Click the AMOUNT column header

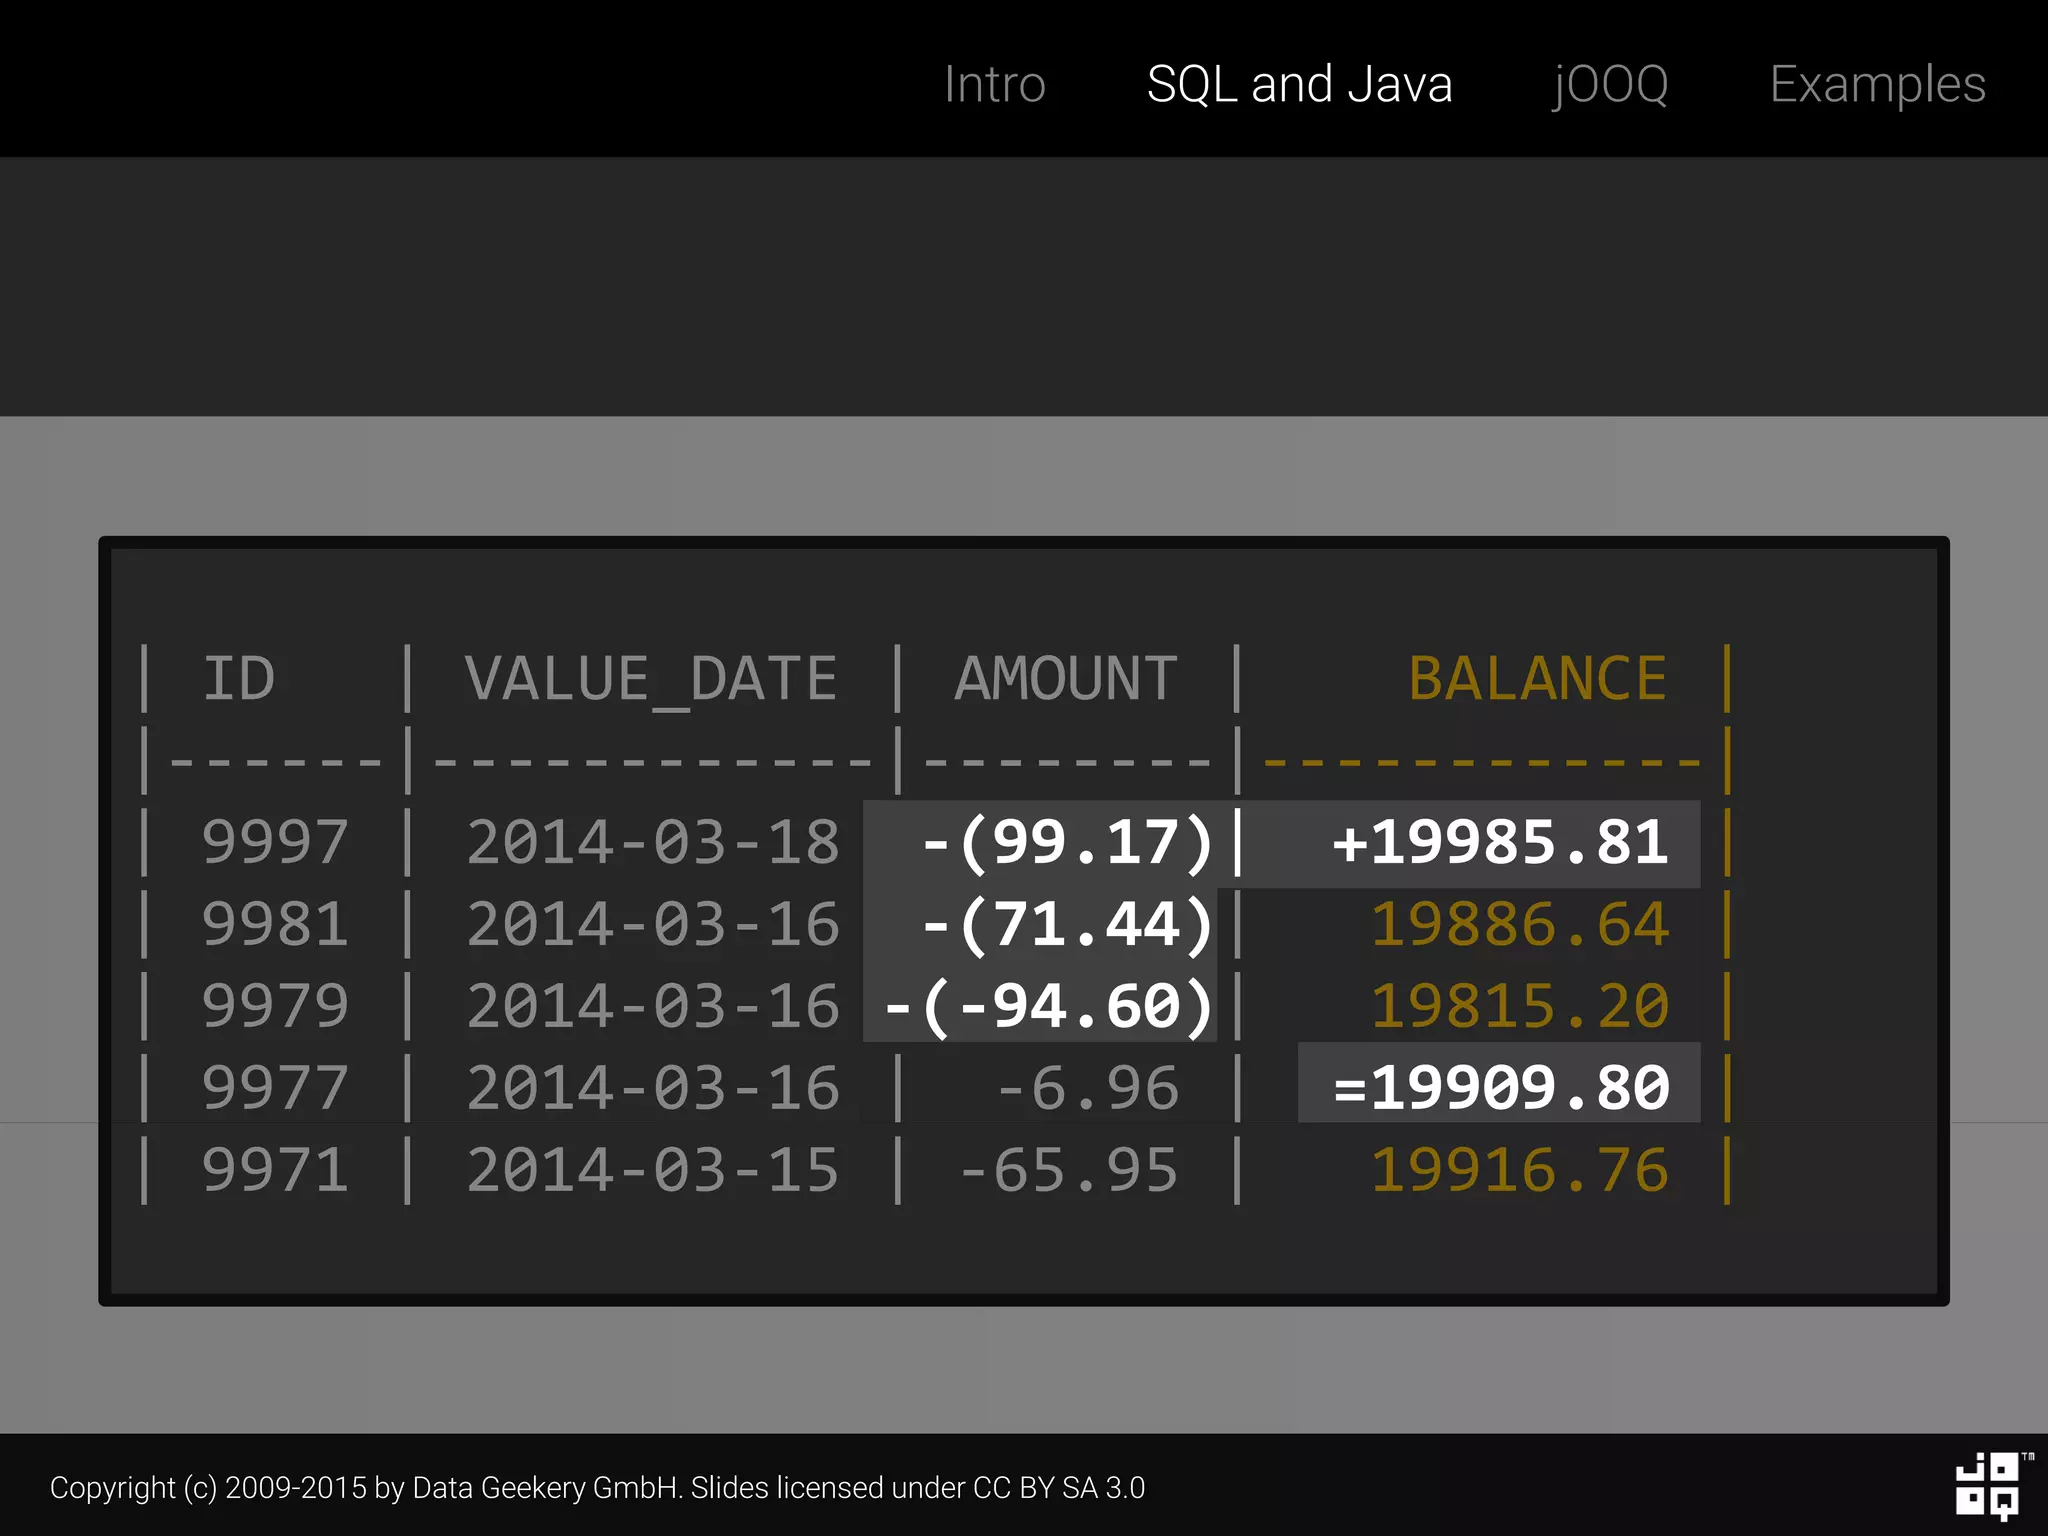pos(1066,679)
